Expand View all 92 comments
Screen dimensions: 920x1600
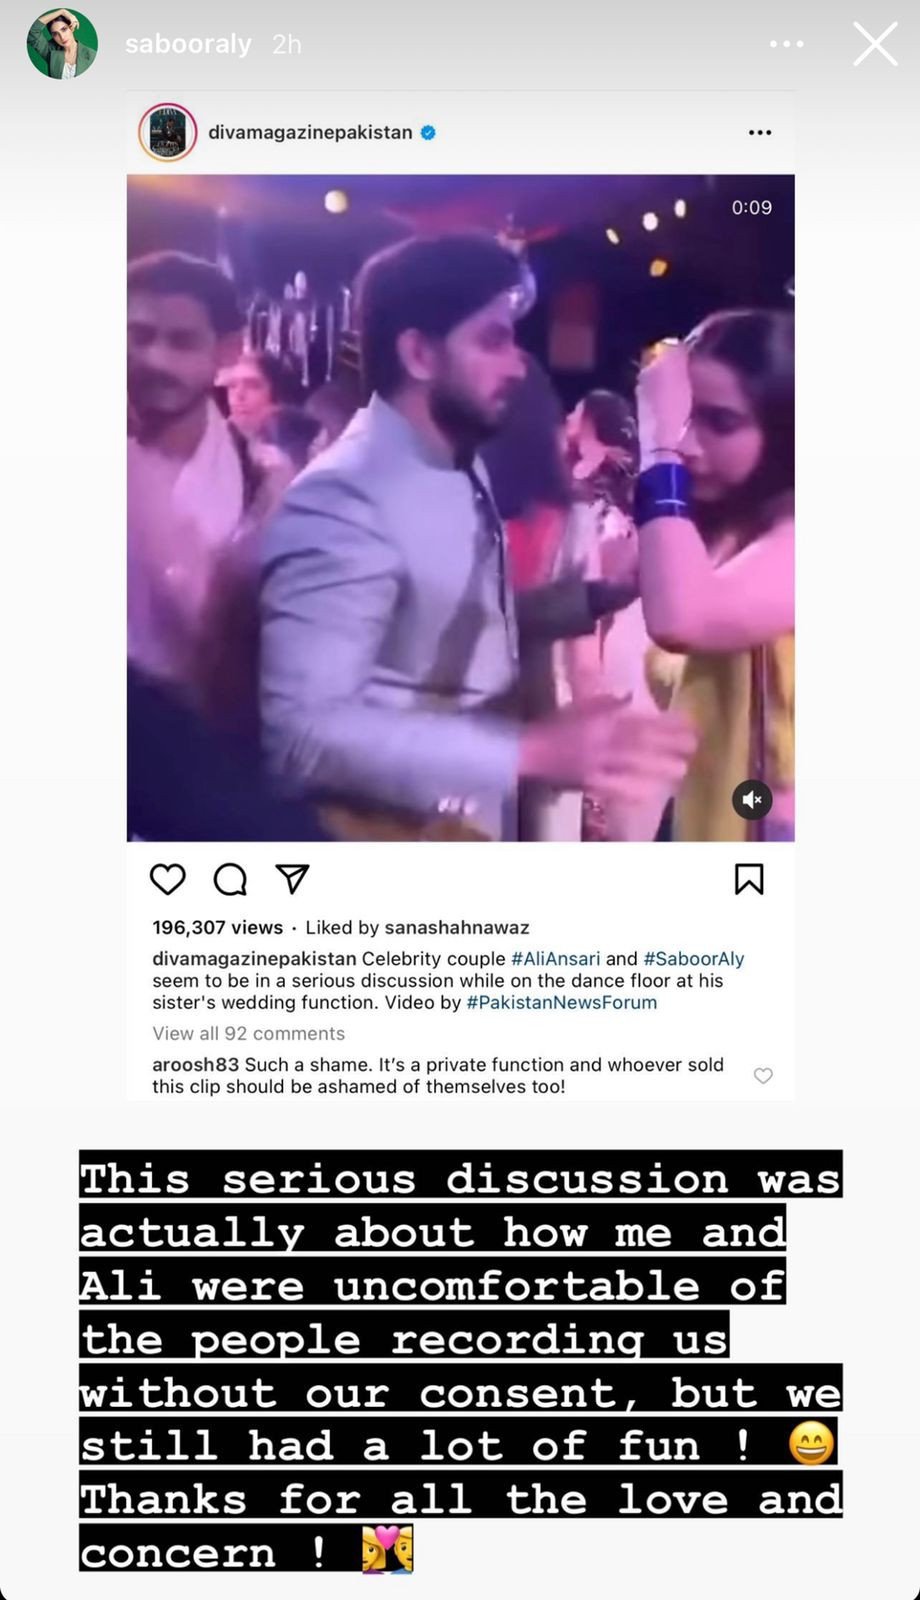(x=249, y=1033)
